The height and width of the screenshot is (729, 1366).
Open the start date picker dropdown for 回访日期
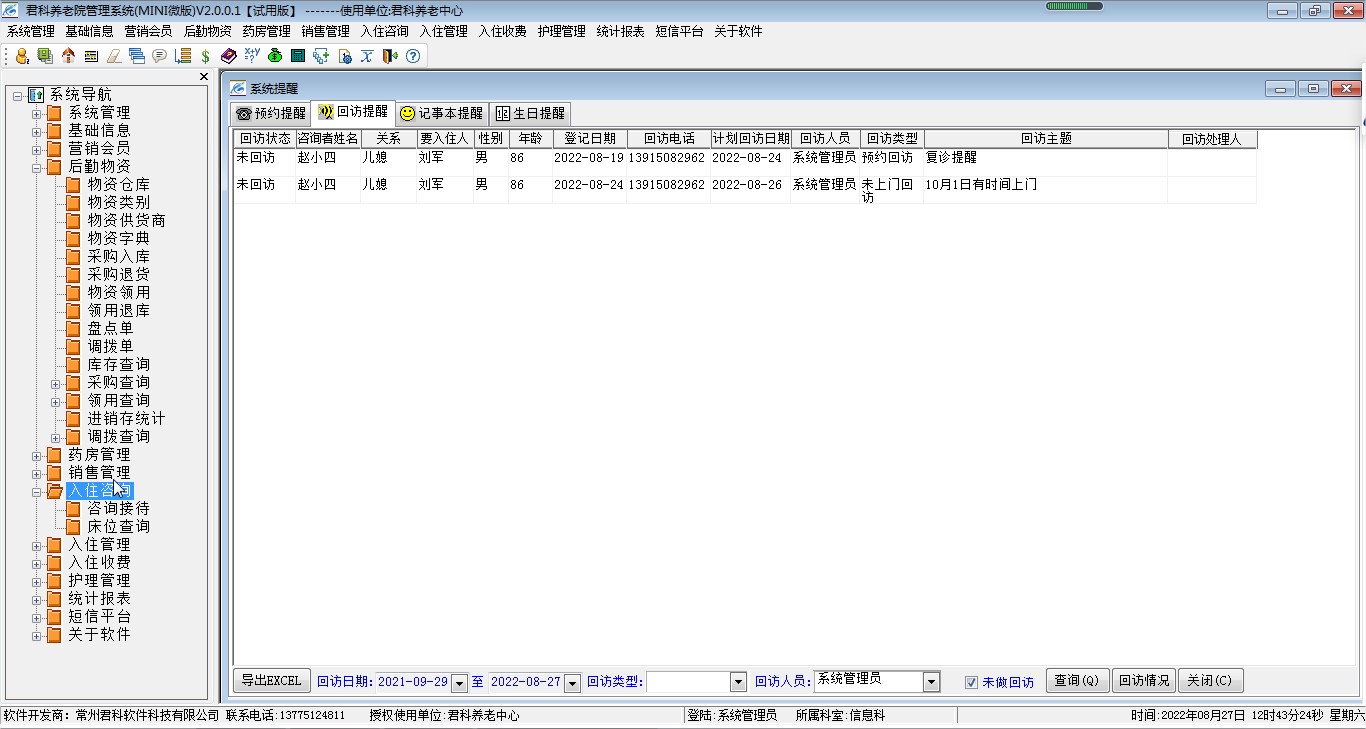point(459,683)
